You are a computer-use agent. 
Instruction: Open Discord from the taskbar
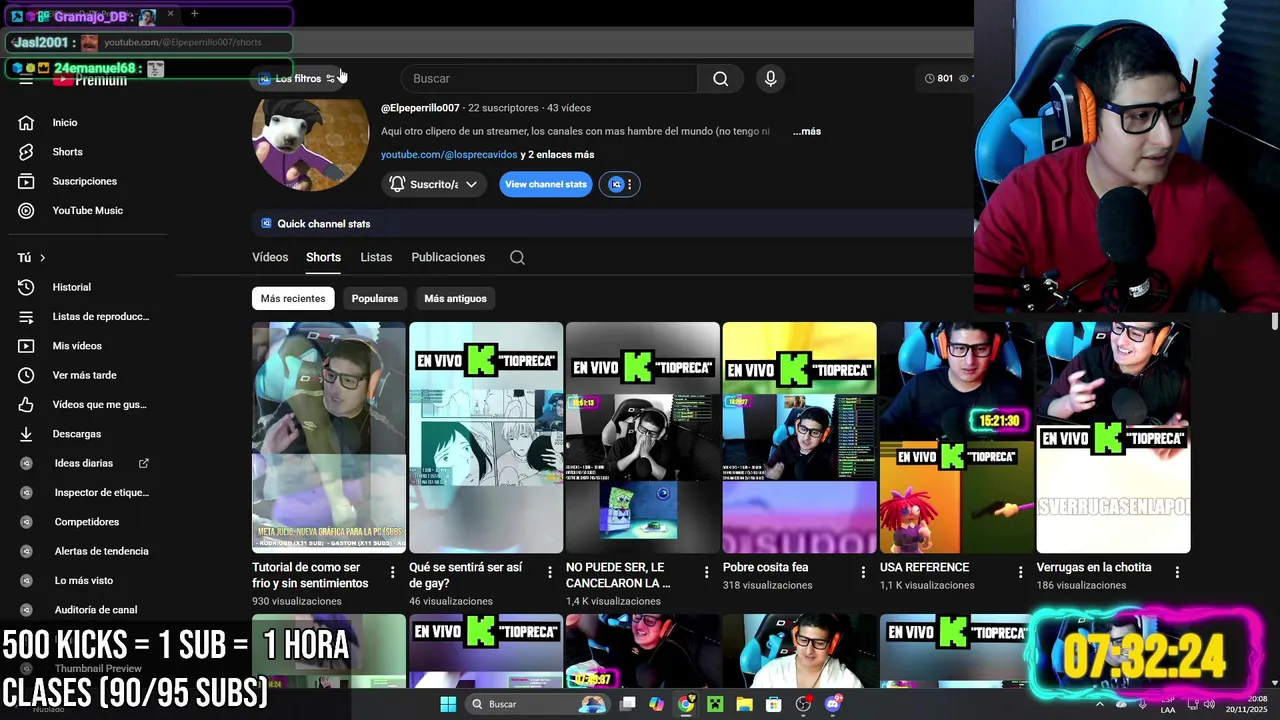pyautogui.click(x=833, y=704)
